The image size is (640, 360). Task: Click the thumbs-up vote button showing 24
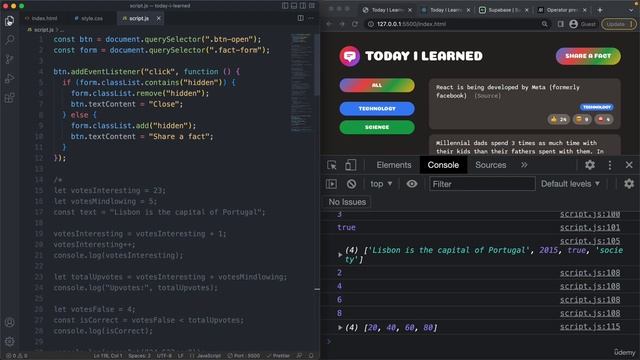(x=558, y=119)
